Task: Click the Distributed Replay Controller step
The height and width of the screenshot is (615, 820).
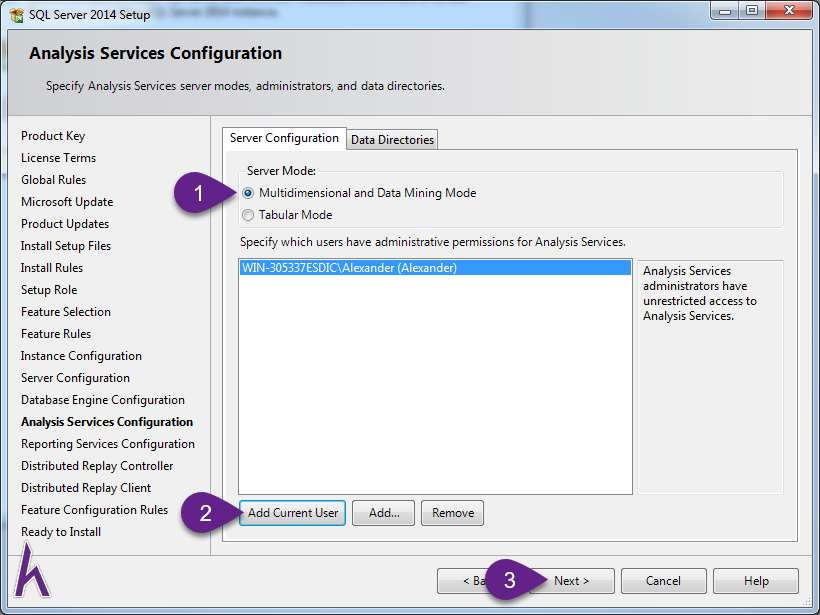Action: [97, 465]
